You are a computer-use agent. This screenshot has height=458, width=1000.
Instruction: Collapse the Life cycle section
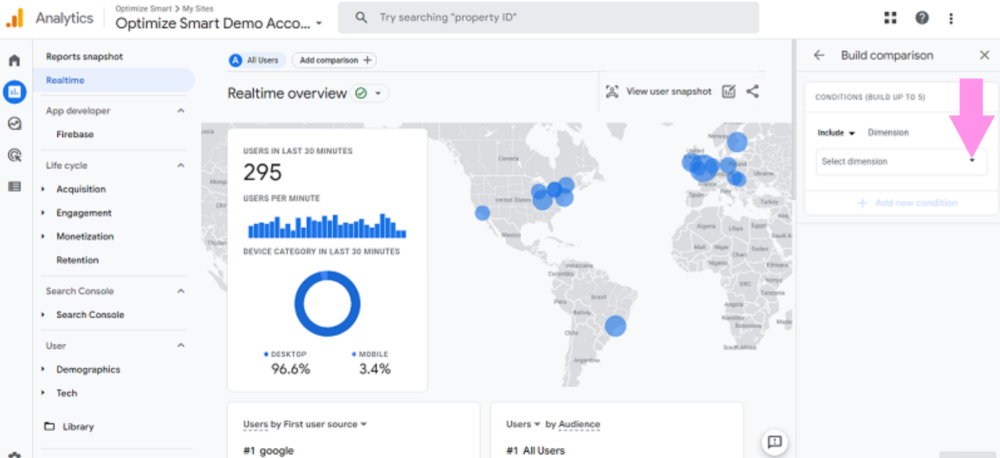(x=181, y=165)
